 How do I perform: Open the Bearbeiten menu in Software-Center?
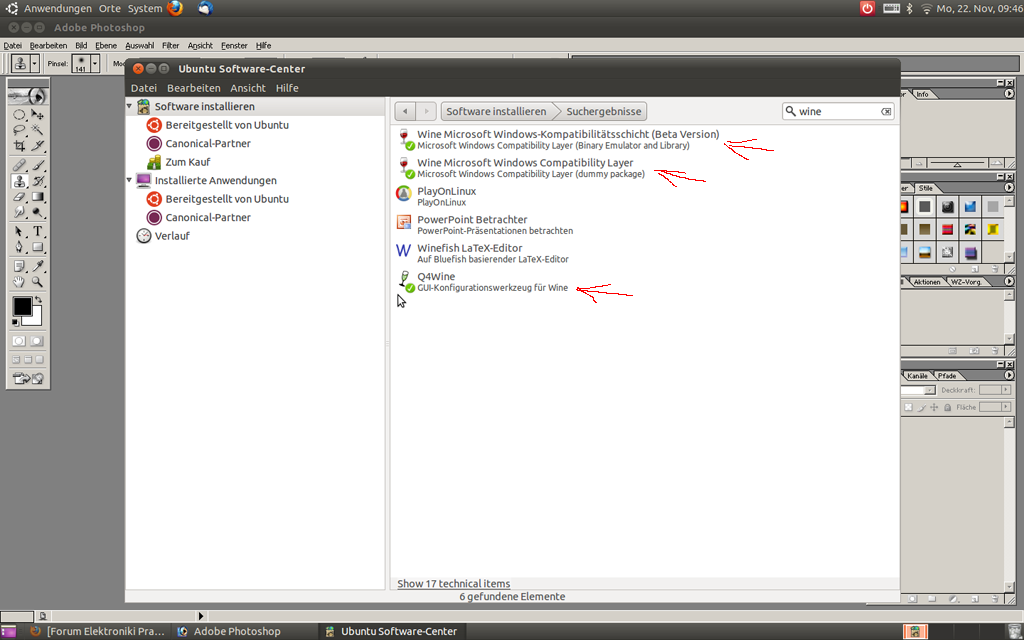193,88
